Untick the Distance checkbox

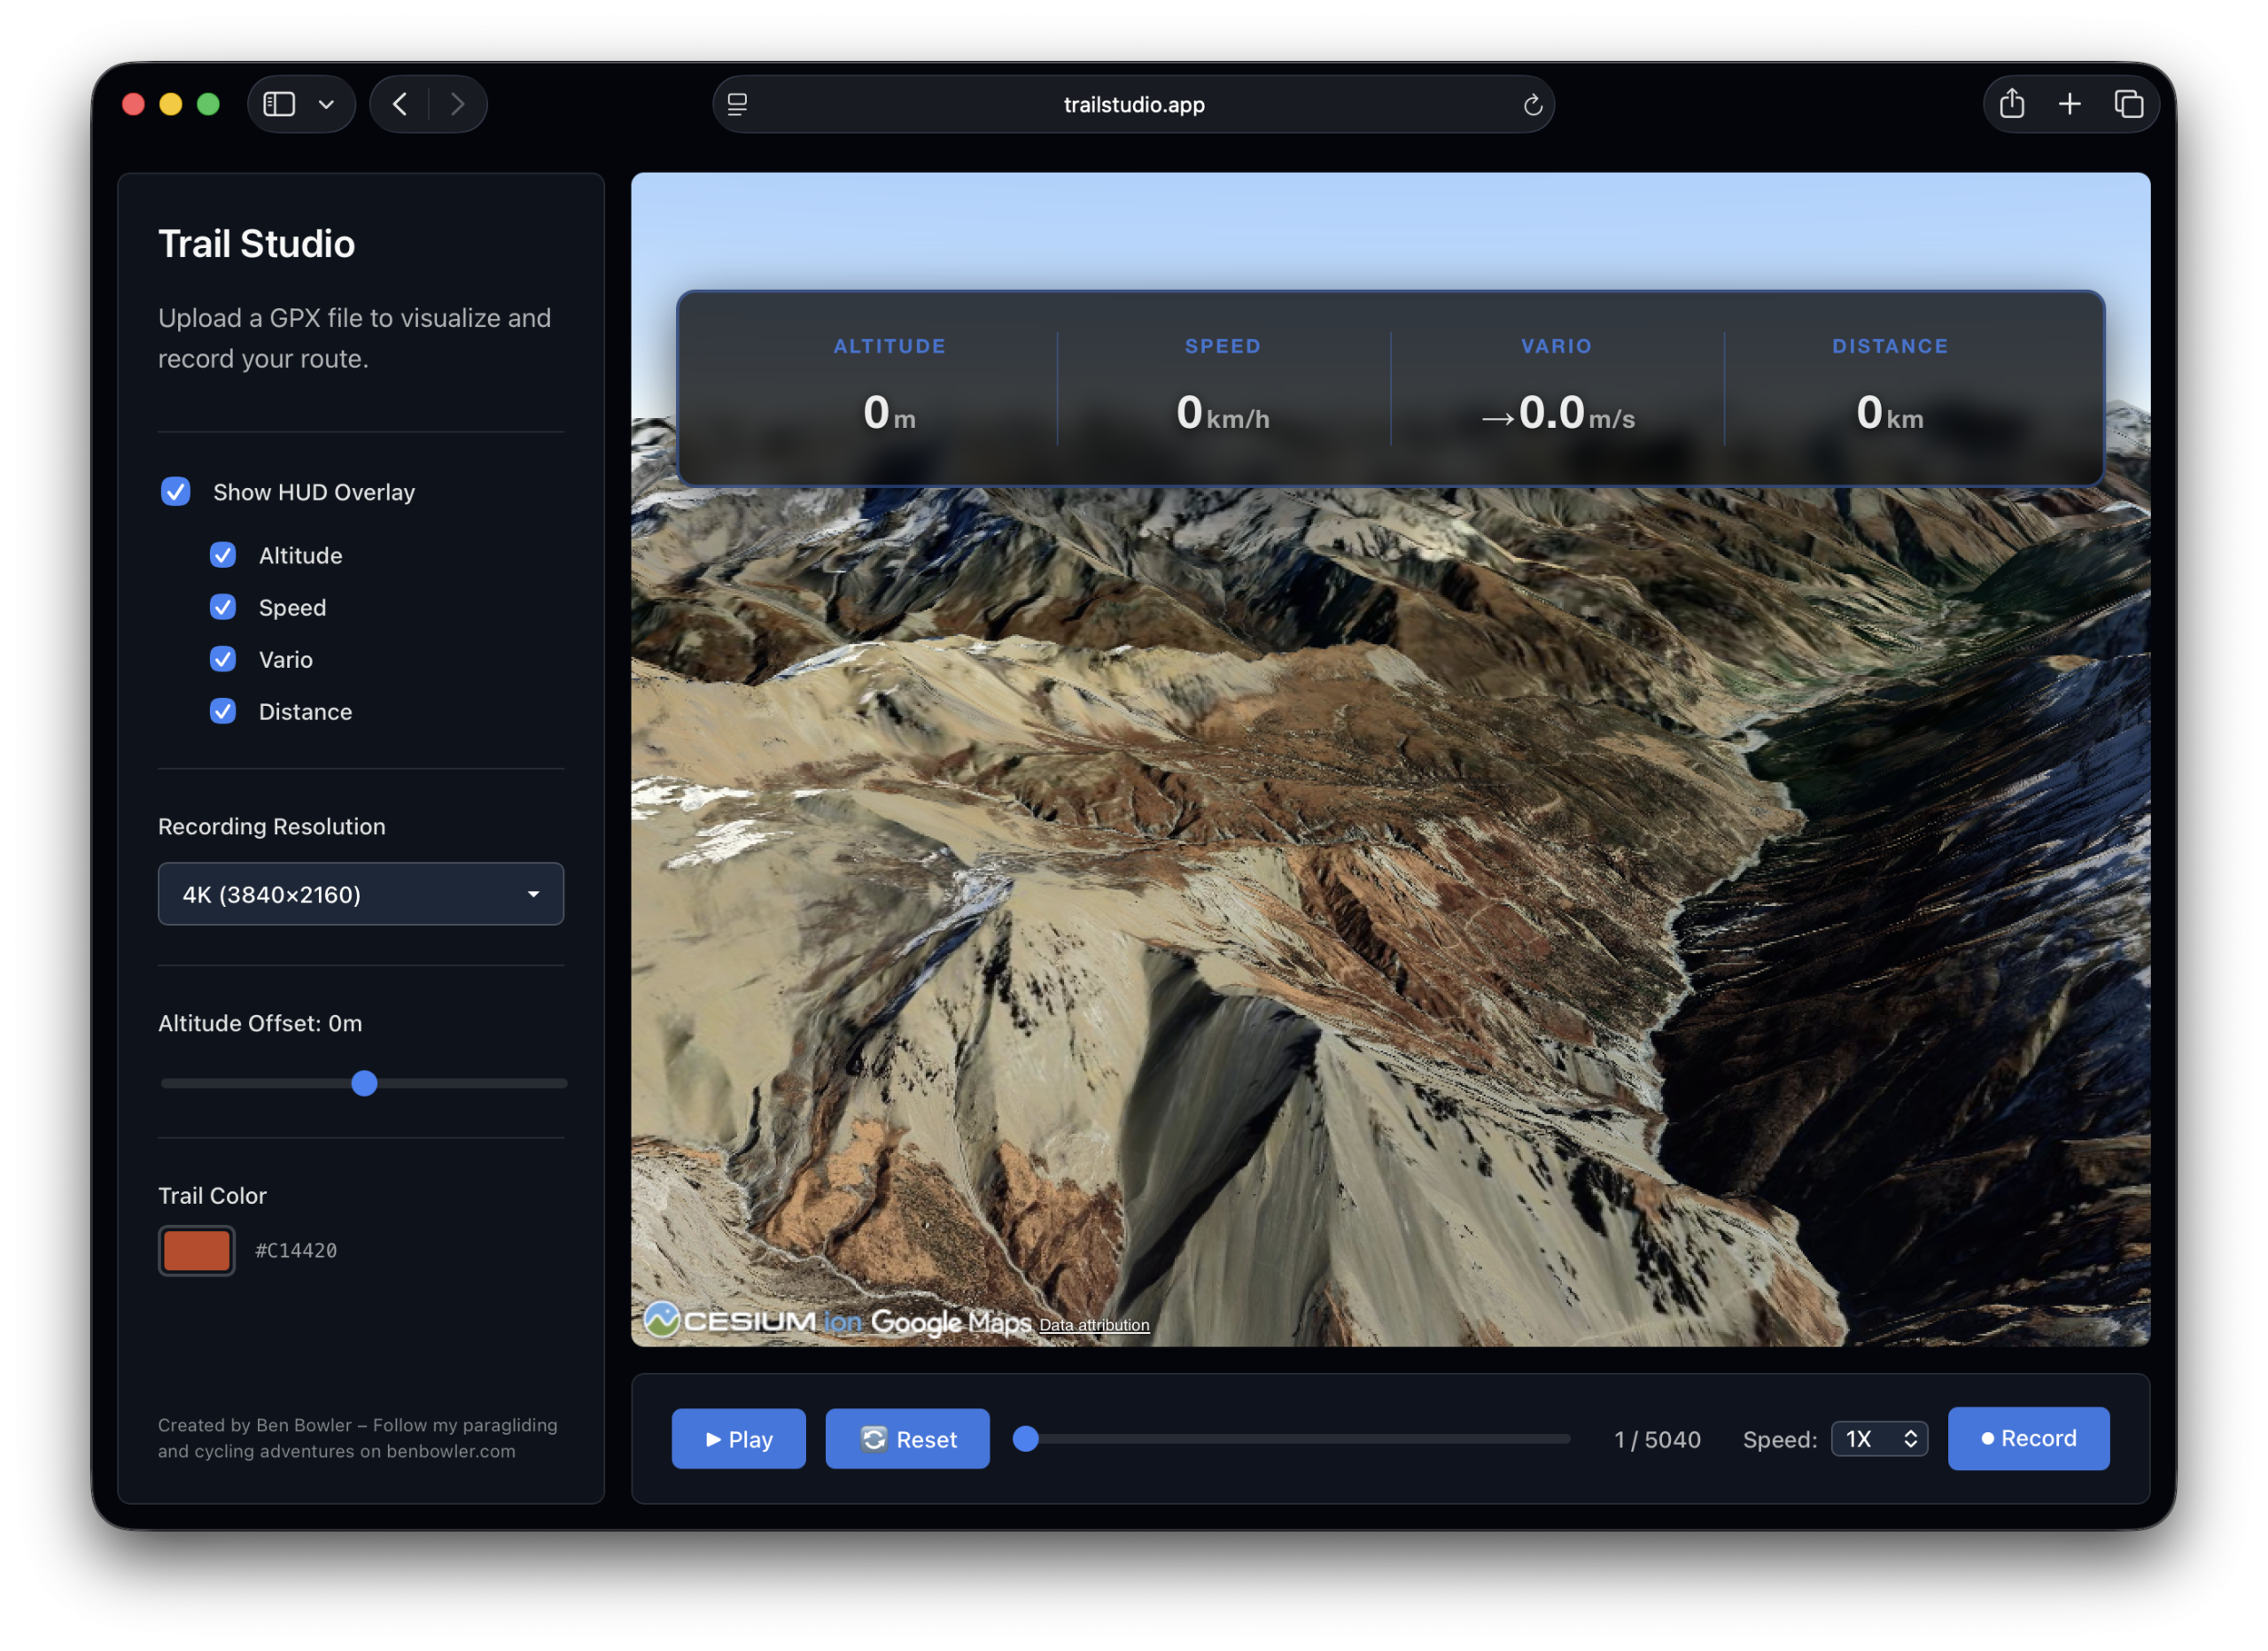tap(223, 711)
